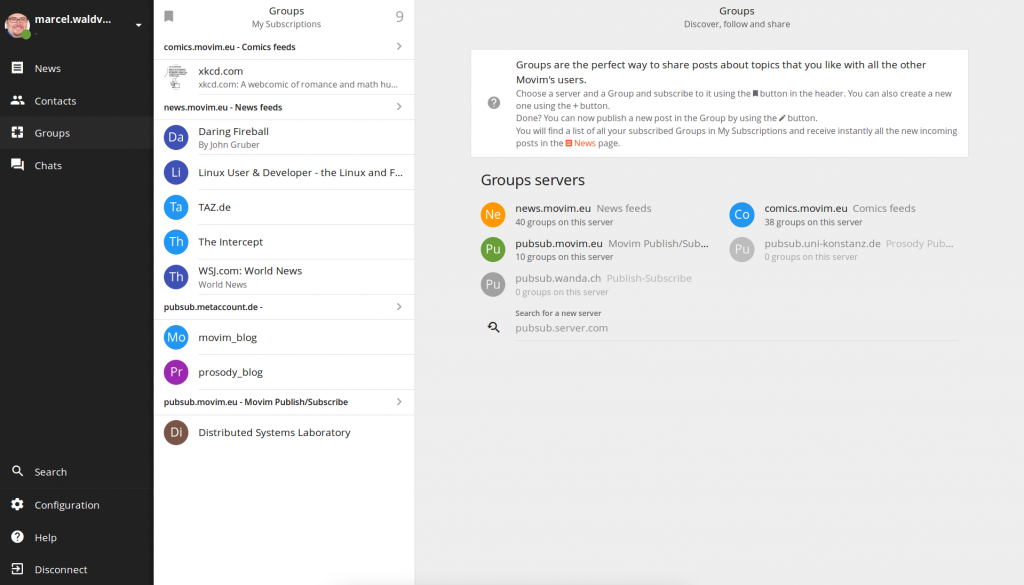Select Search label in the sidebar
Image resolution: width=1024 pixels, height=585 pixels.
(x=50, y=471)
